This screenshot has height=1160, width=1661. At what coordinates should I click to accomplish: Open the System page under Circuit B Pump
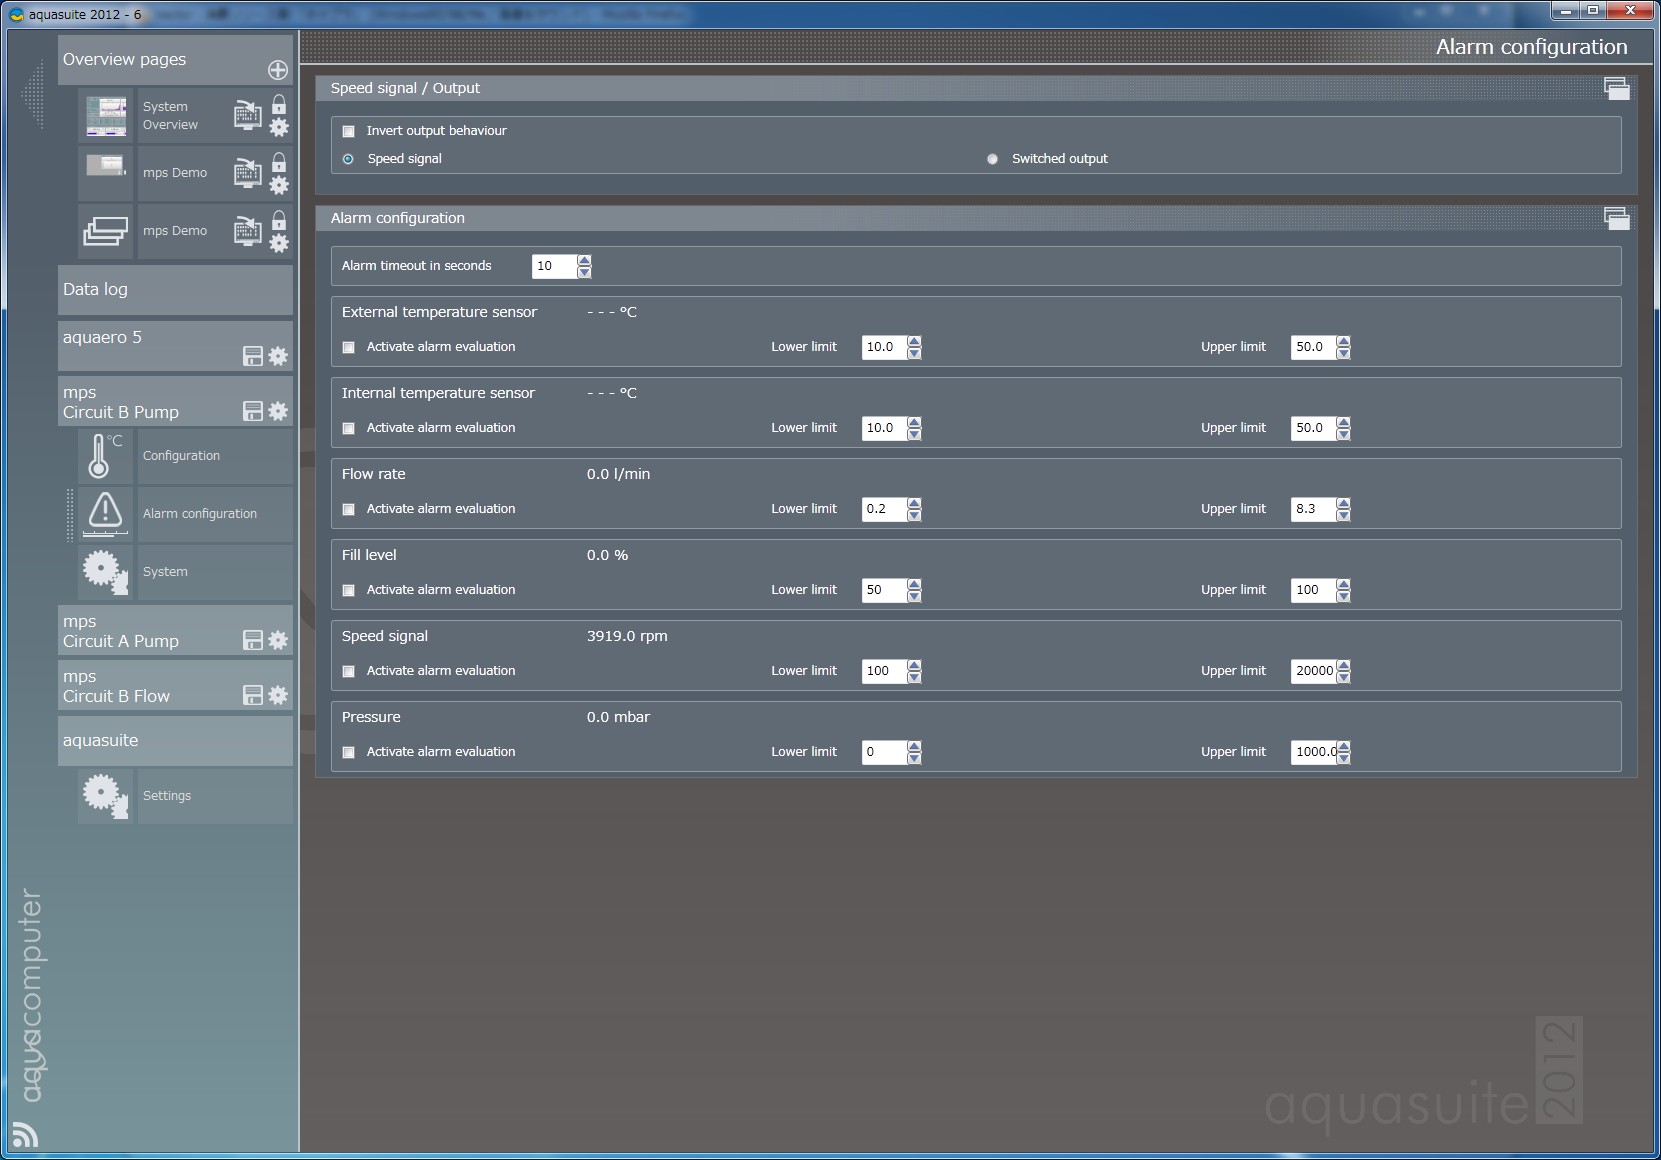coord(214,572)
